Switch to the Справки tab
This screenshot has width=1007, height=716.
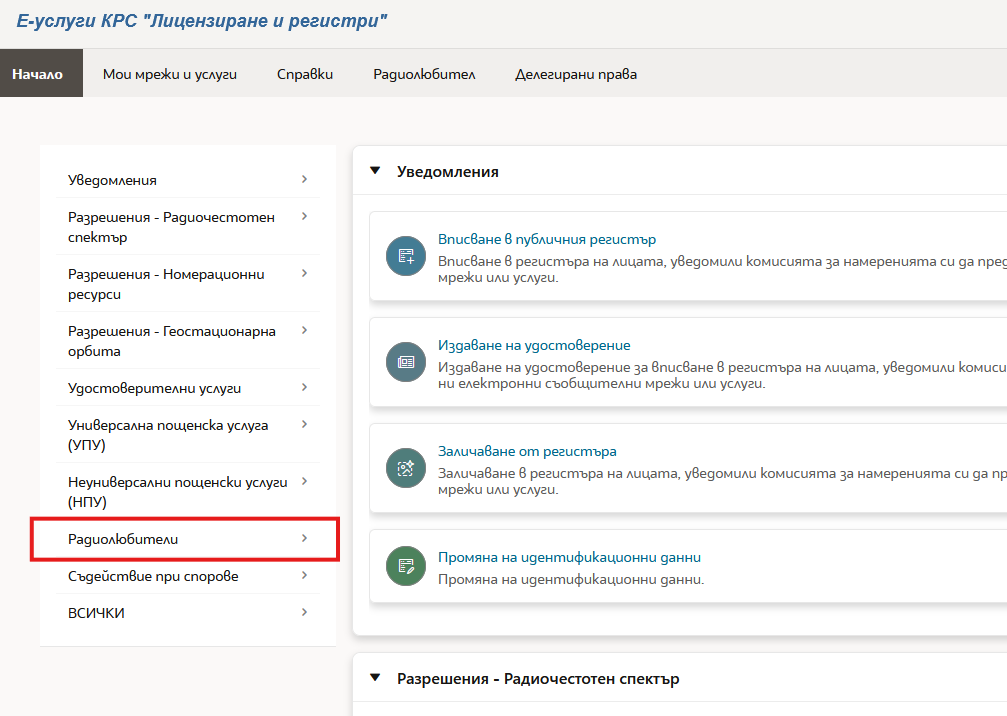pyautogui.click(x=305, y=74)
